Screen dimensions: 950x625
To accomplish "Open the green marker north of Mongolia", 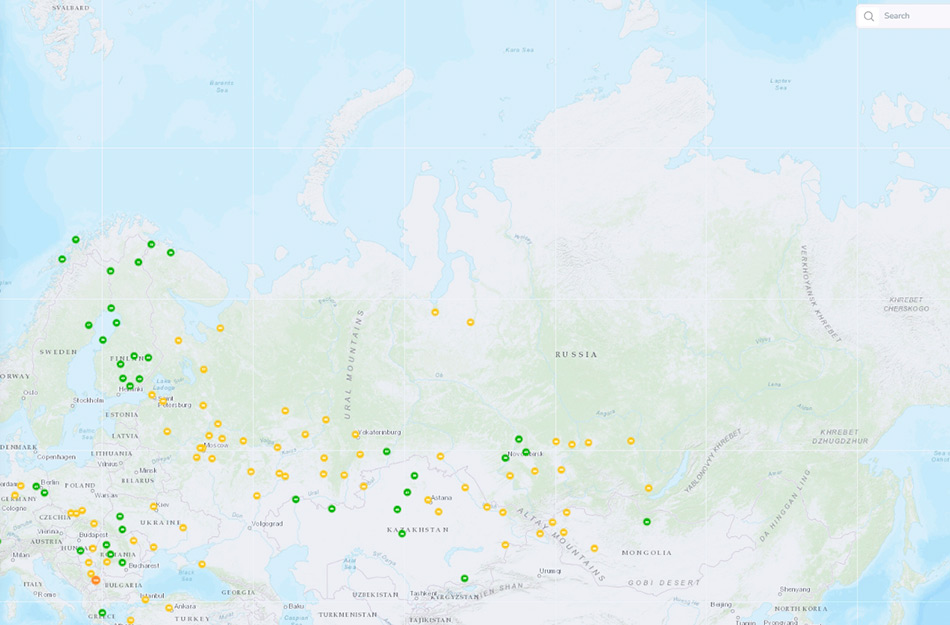I will [647, 522].
